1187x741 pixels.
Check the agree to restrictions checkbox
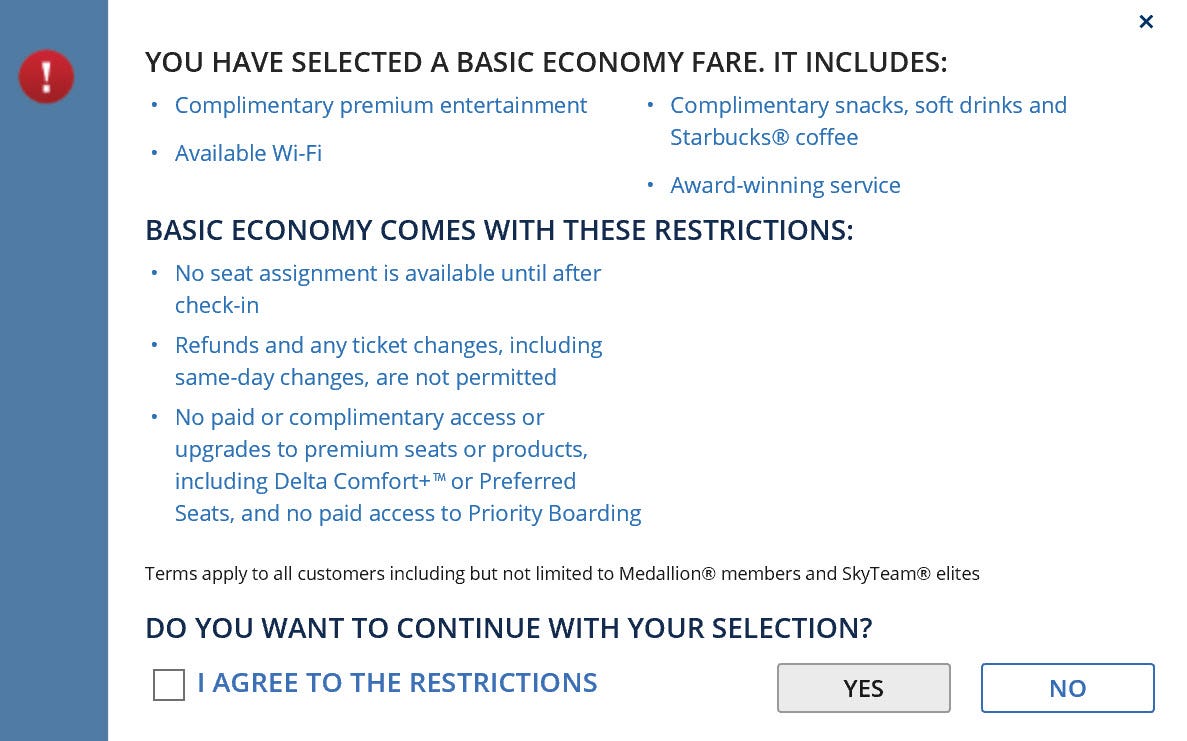pyautogui.click(x=169, y=685)
